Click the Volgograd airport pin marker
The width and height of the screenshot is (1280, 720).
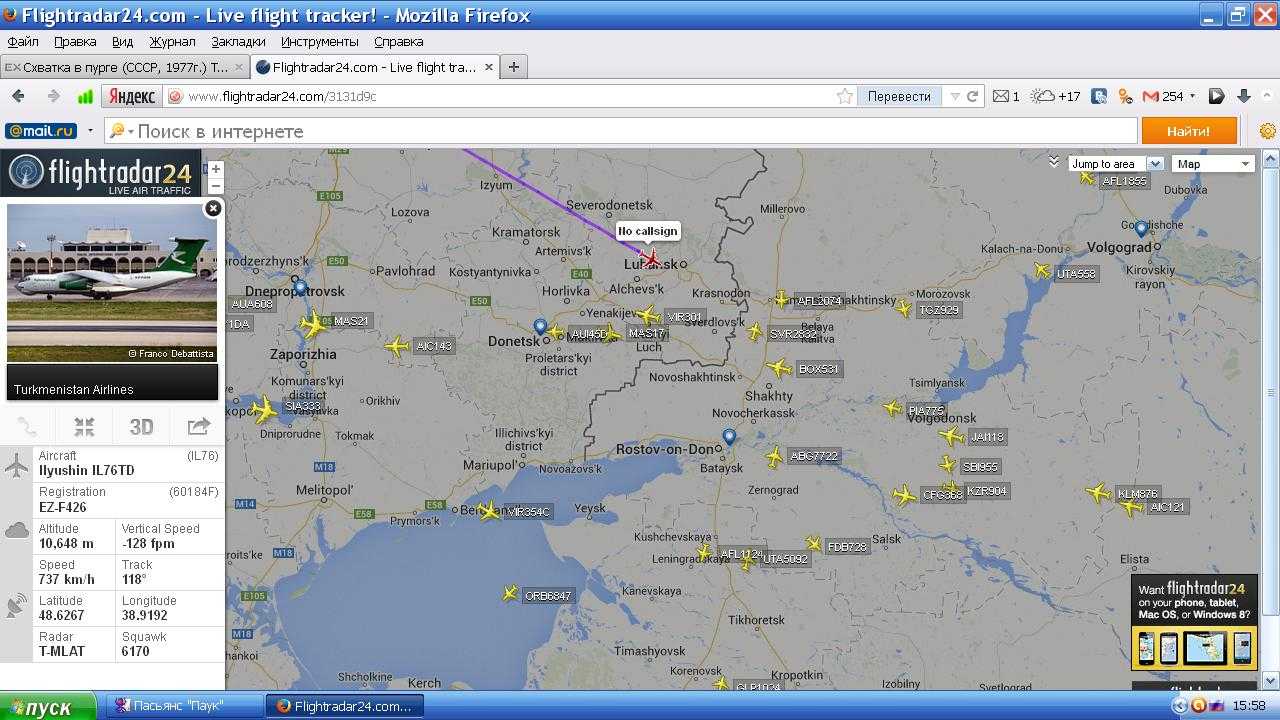point(1141,230)
